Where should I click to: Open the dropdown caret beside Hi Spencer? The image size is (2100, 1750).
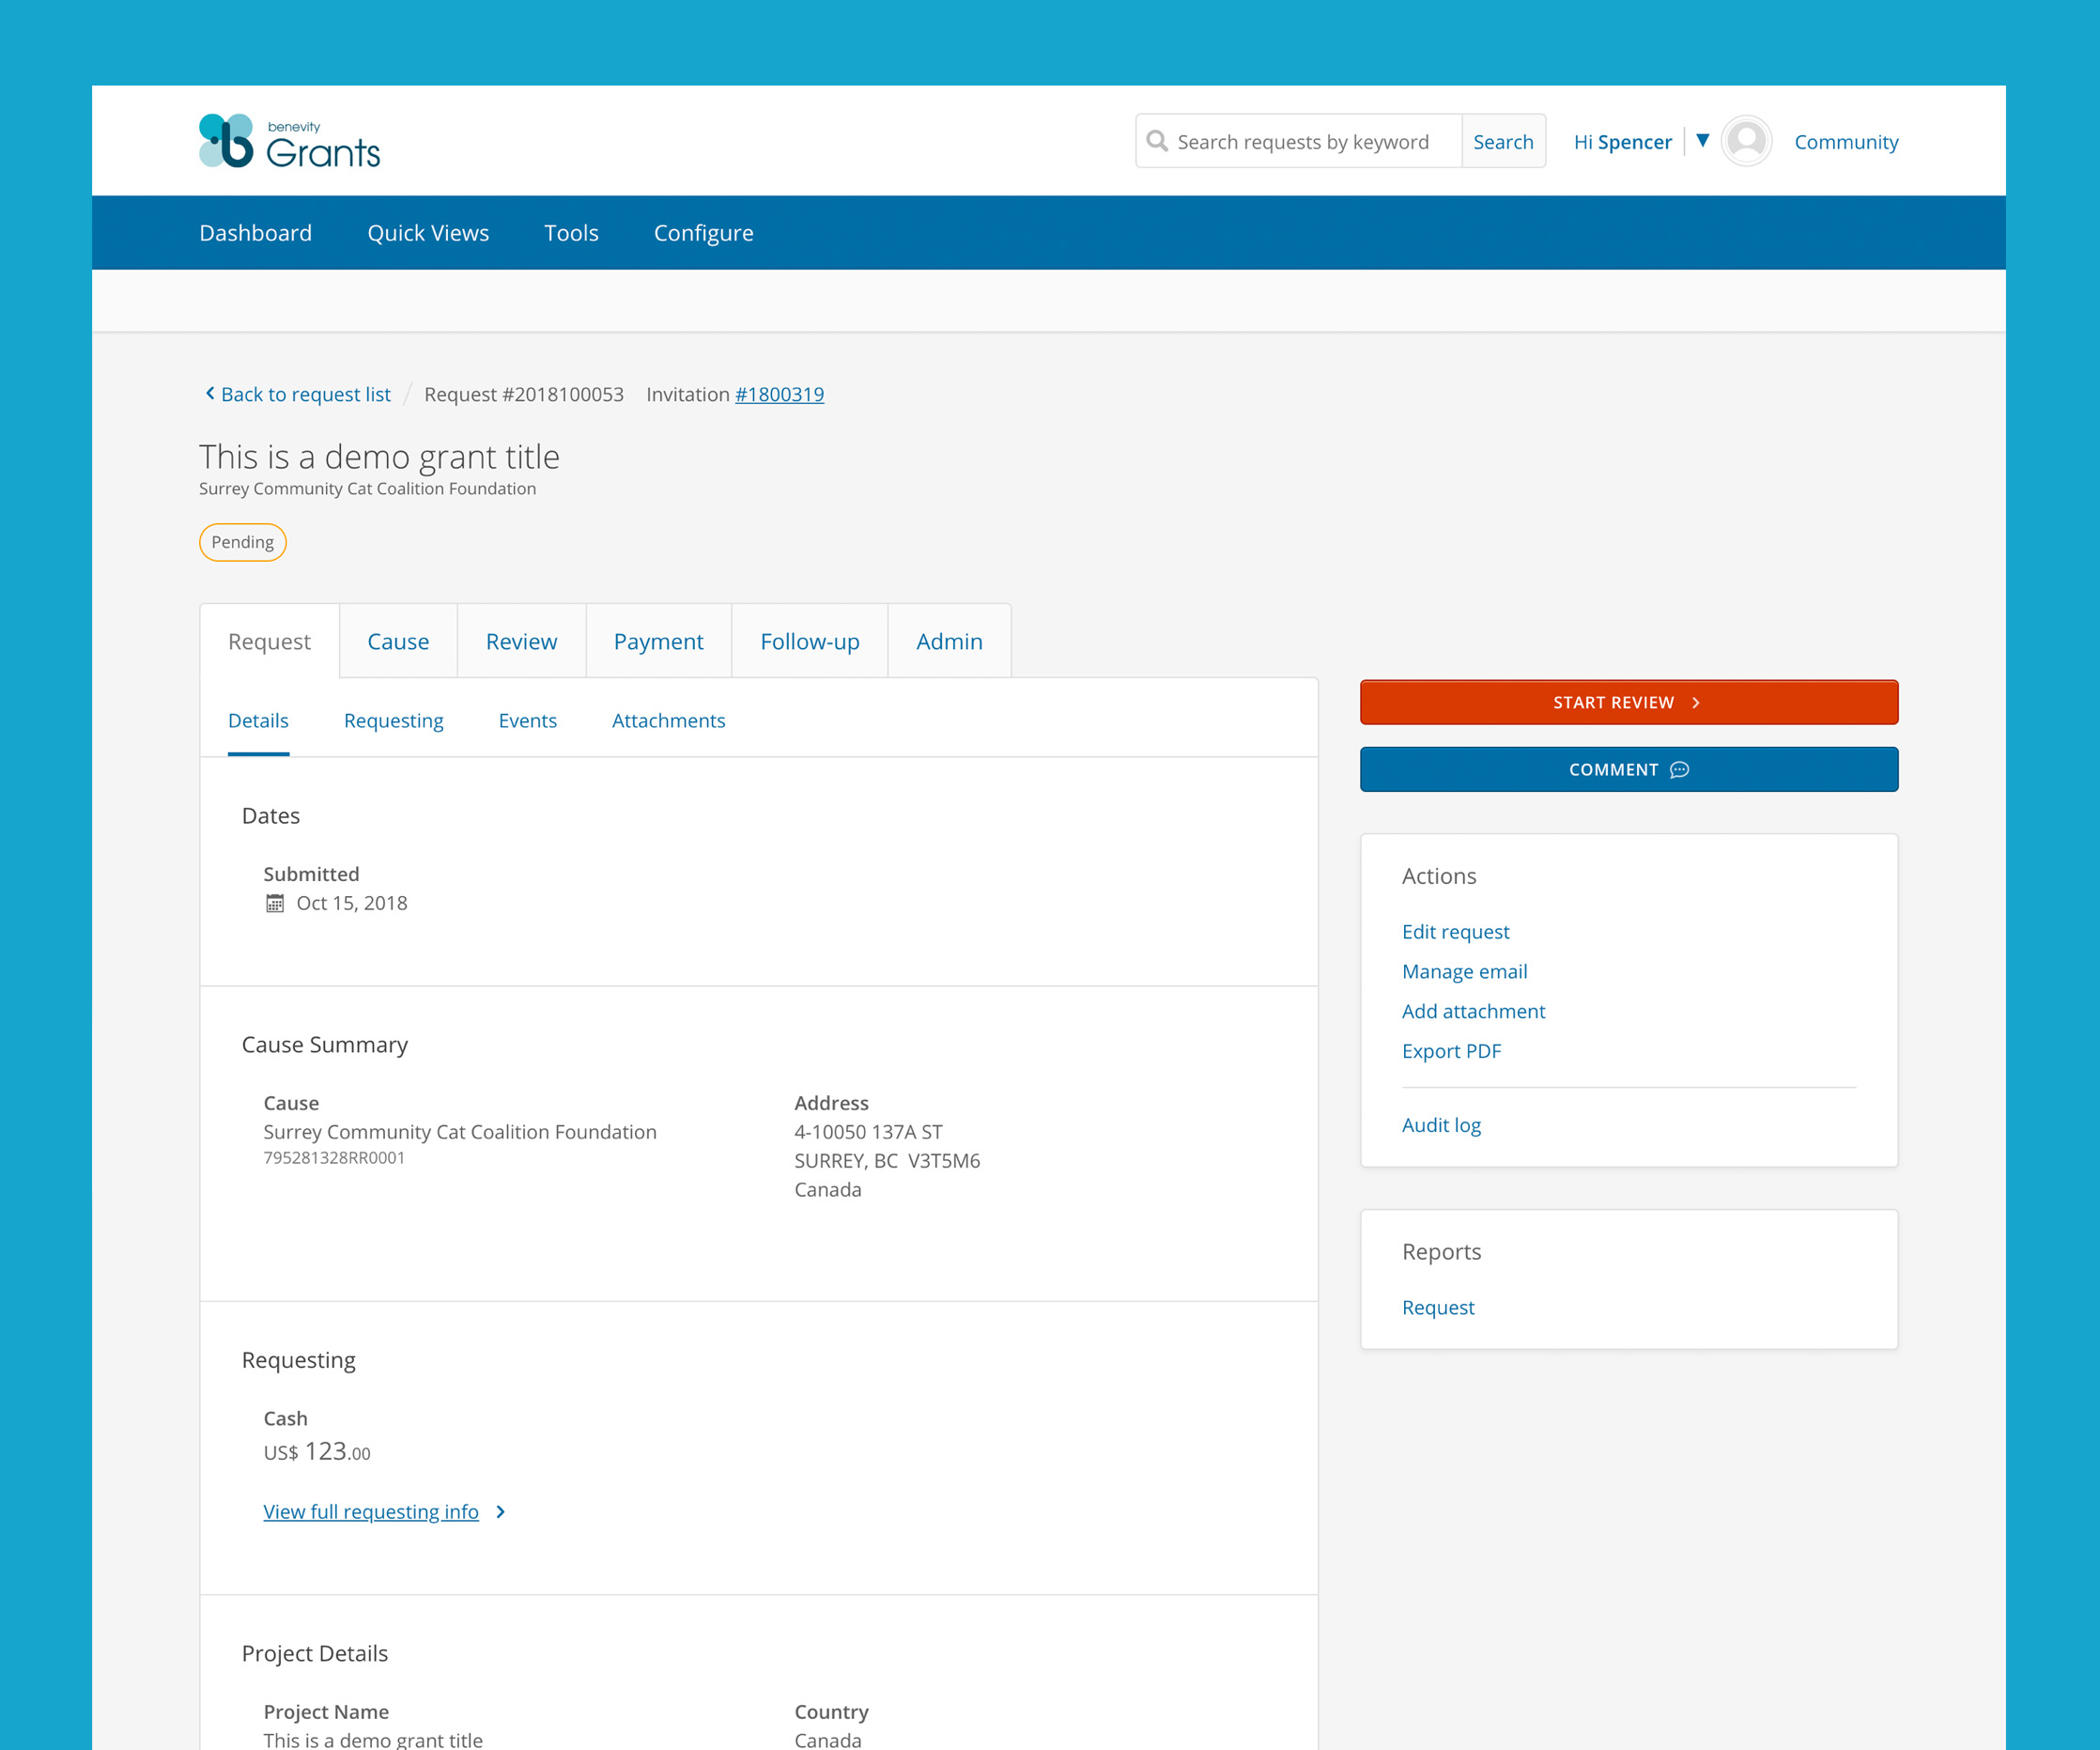click(1704, 140)
